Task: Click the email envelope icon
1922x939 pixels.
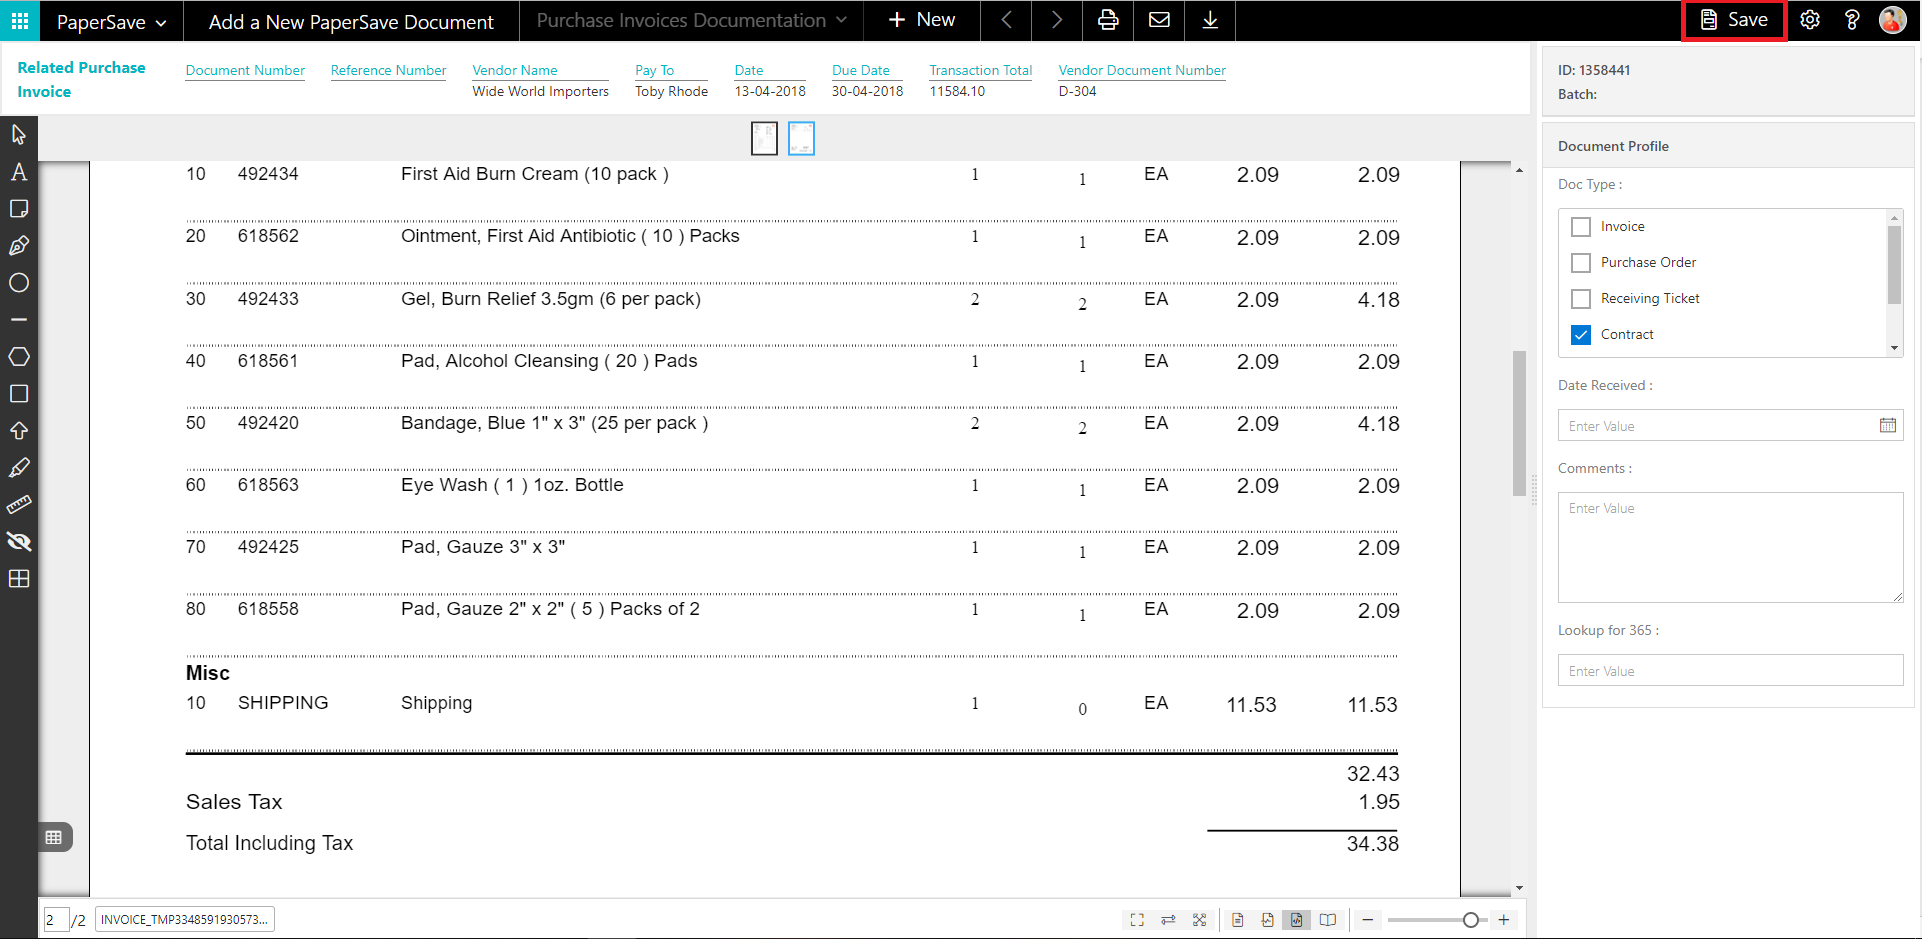Action: pyautogui.click(x=1159, y=20)
